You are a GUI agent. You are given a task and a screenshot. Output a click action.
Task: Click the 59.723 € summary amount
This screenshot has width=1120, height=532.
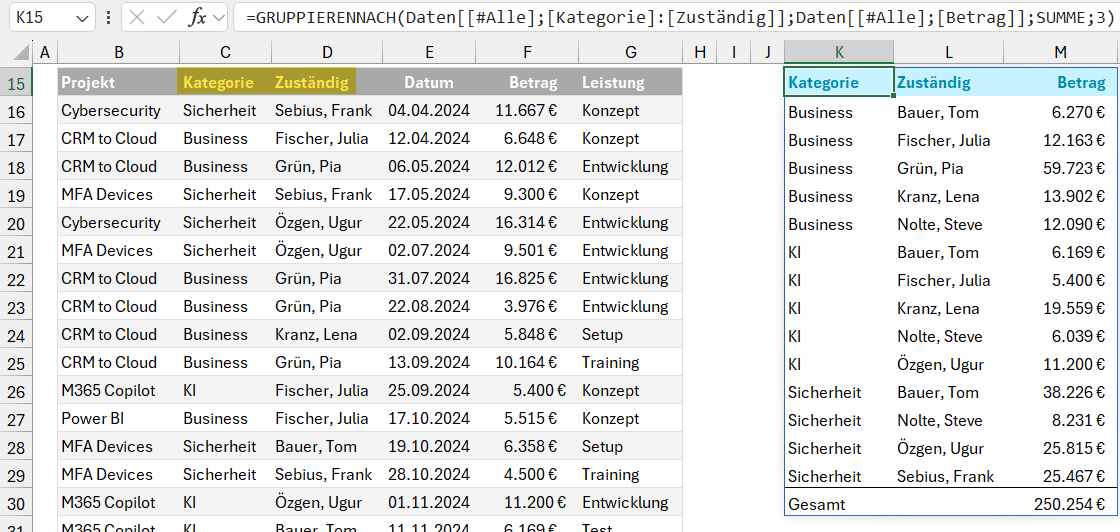pos(1061,169)
